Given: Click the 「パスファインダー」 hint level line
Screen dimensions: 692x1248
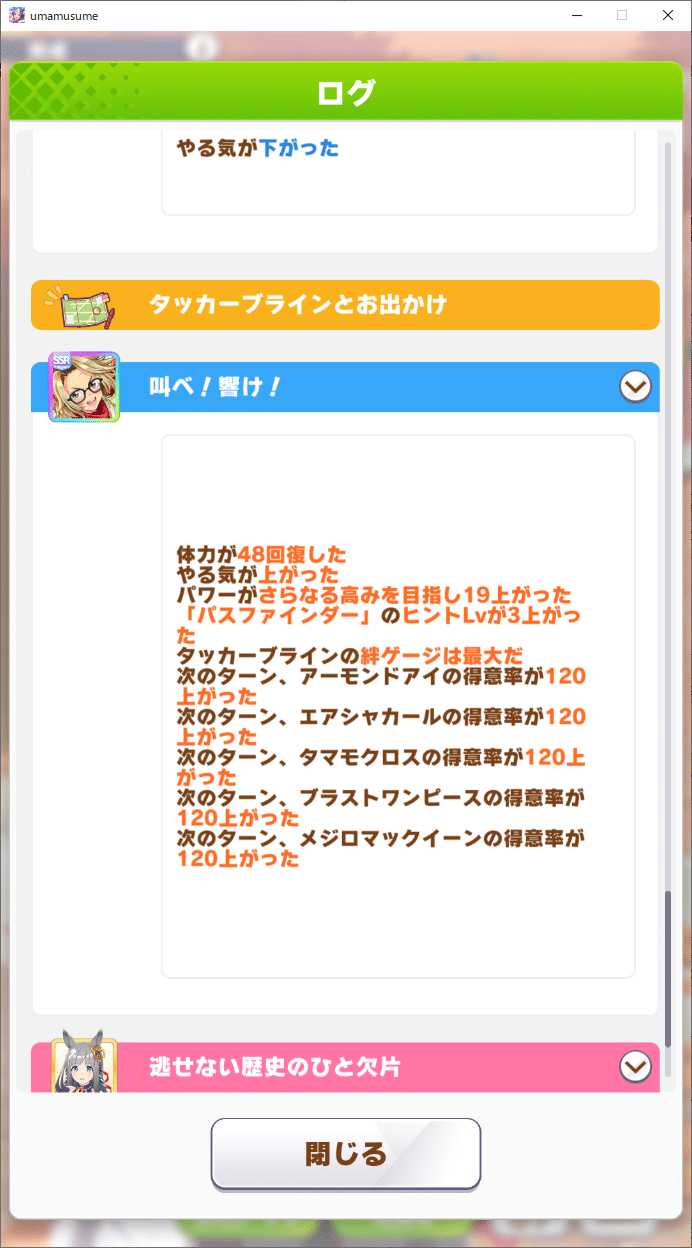Looking at the screenshot, I should (378, 625).
